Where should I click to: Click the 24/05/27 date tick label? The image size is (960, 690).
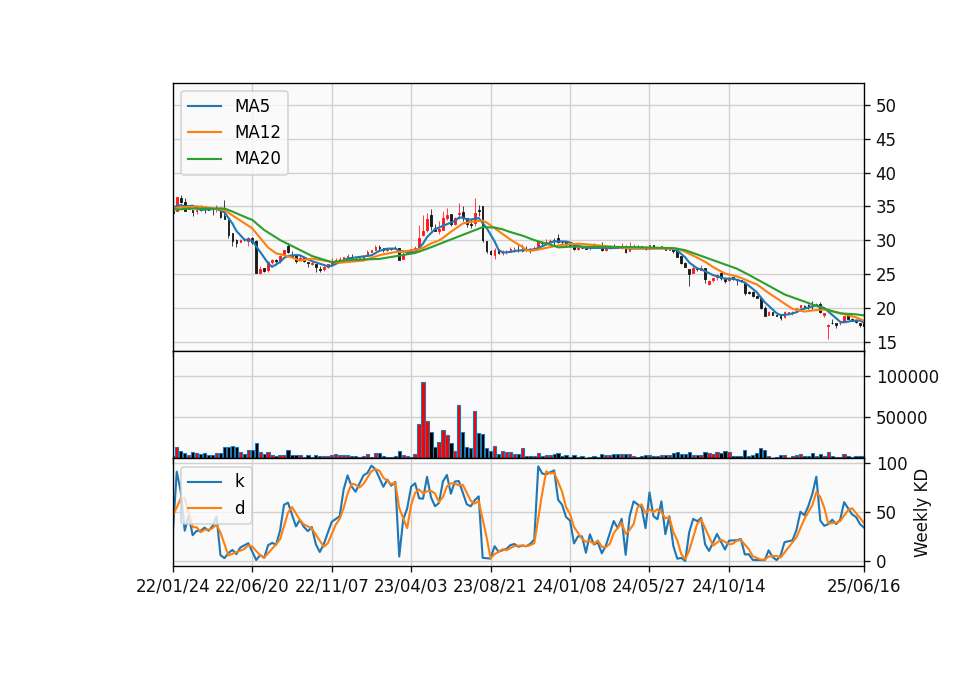coord(648,586)
